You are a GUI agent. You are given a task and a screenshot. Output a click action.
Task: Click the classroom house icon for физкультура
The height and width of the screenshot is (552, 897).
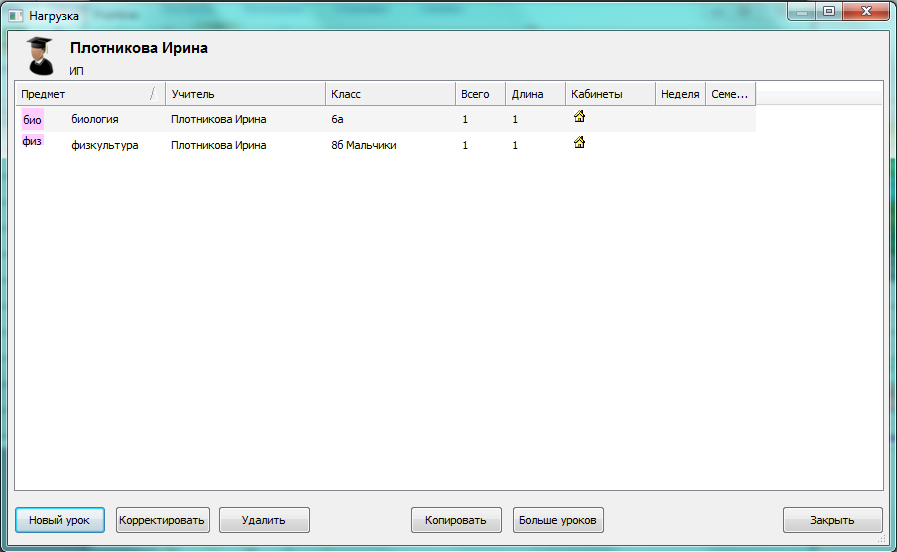coord(579,143)
